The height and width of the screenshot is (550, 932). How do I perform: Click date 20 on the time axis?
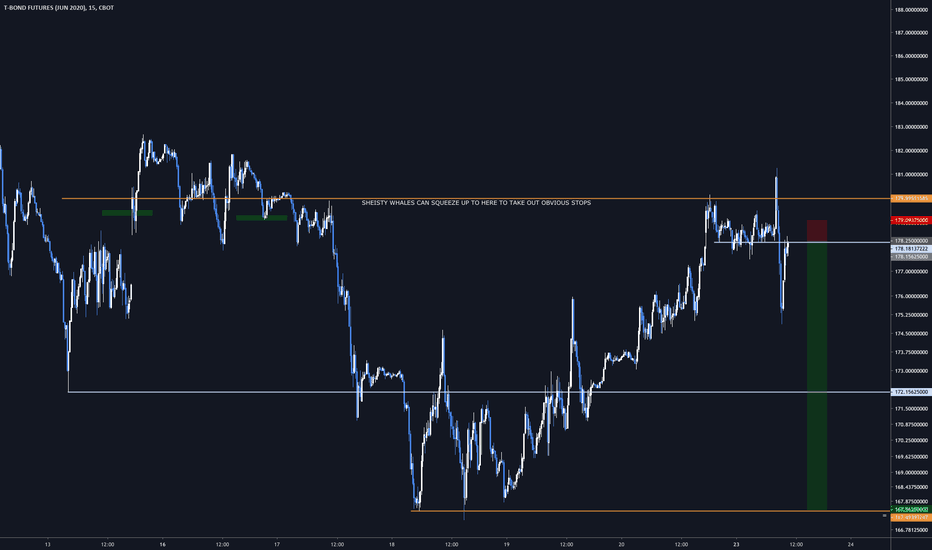(621, 544)
